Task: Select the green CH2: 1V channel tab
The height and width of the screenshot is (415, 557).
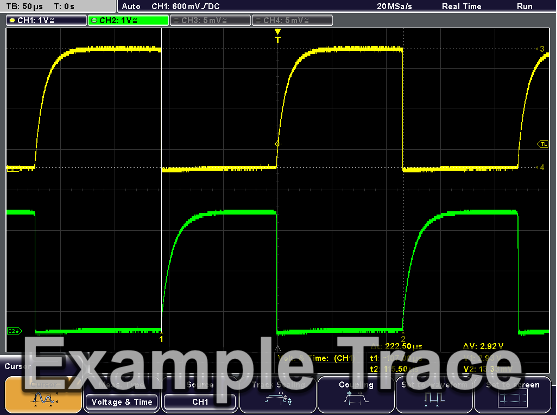Action: pyautogui.click(x=128, y=20)
